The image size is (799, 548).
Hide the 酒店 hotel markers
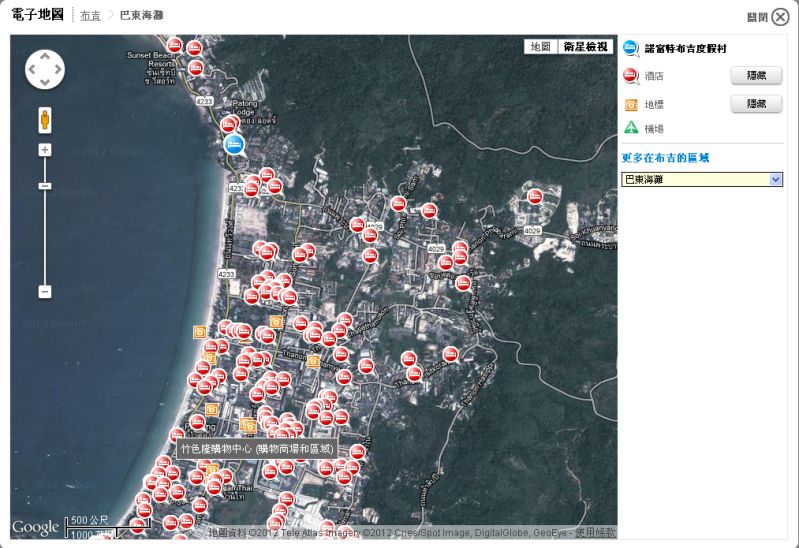coord(755,76)
